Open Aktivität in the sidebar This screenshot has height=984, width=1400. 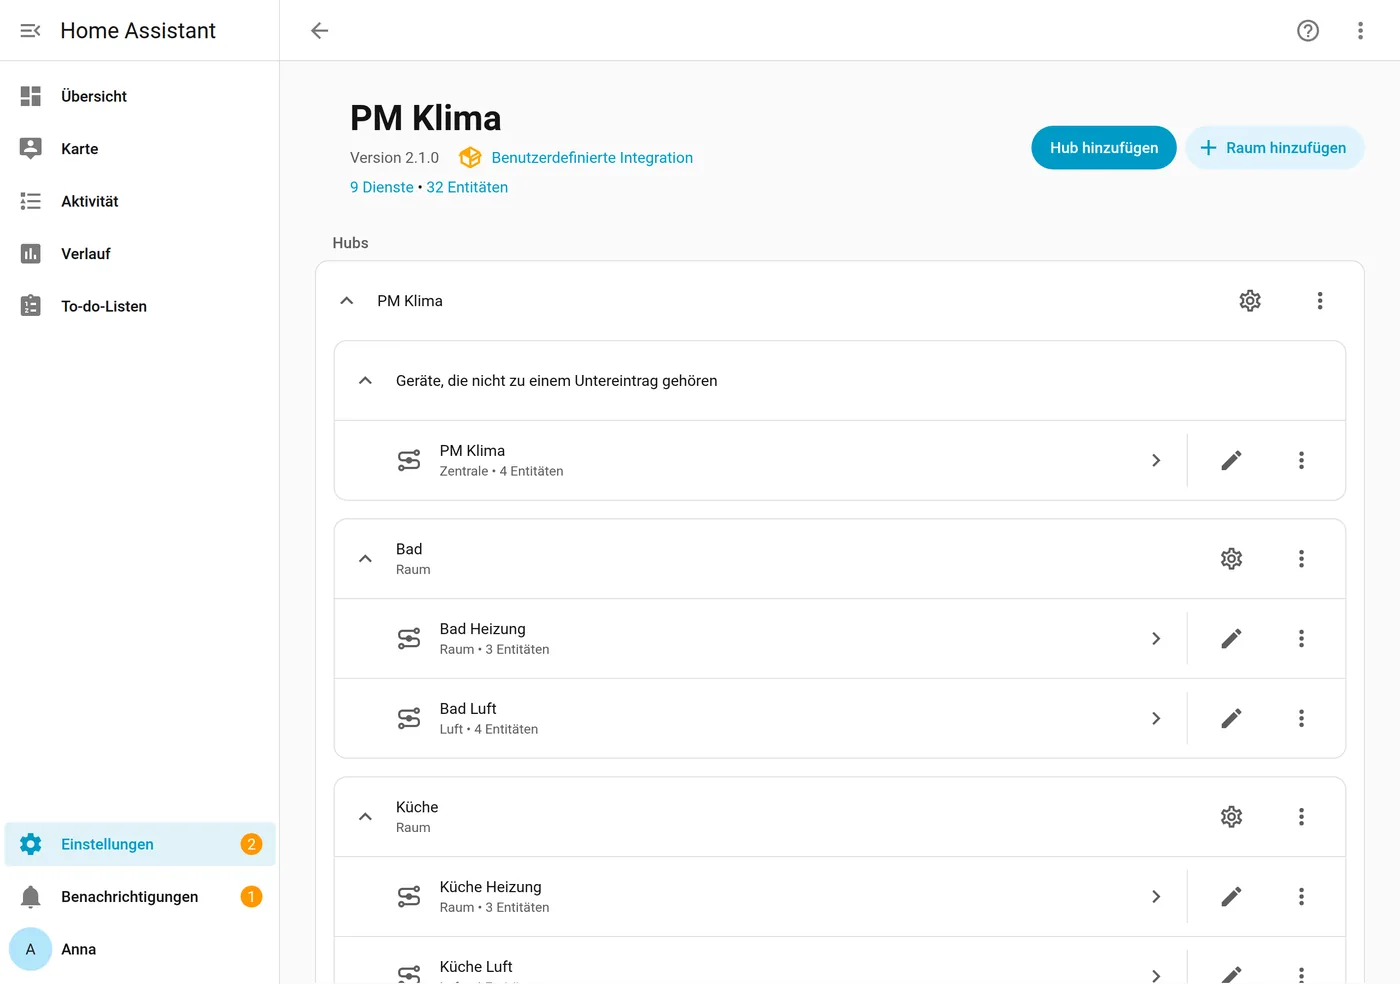140,201
